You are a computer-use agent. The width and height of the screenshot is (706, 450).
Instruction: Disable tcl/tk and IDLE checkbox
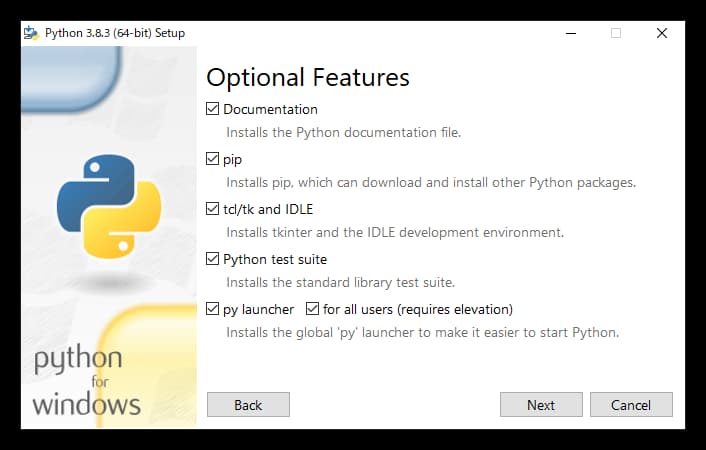(x=213, y=209)
